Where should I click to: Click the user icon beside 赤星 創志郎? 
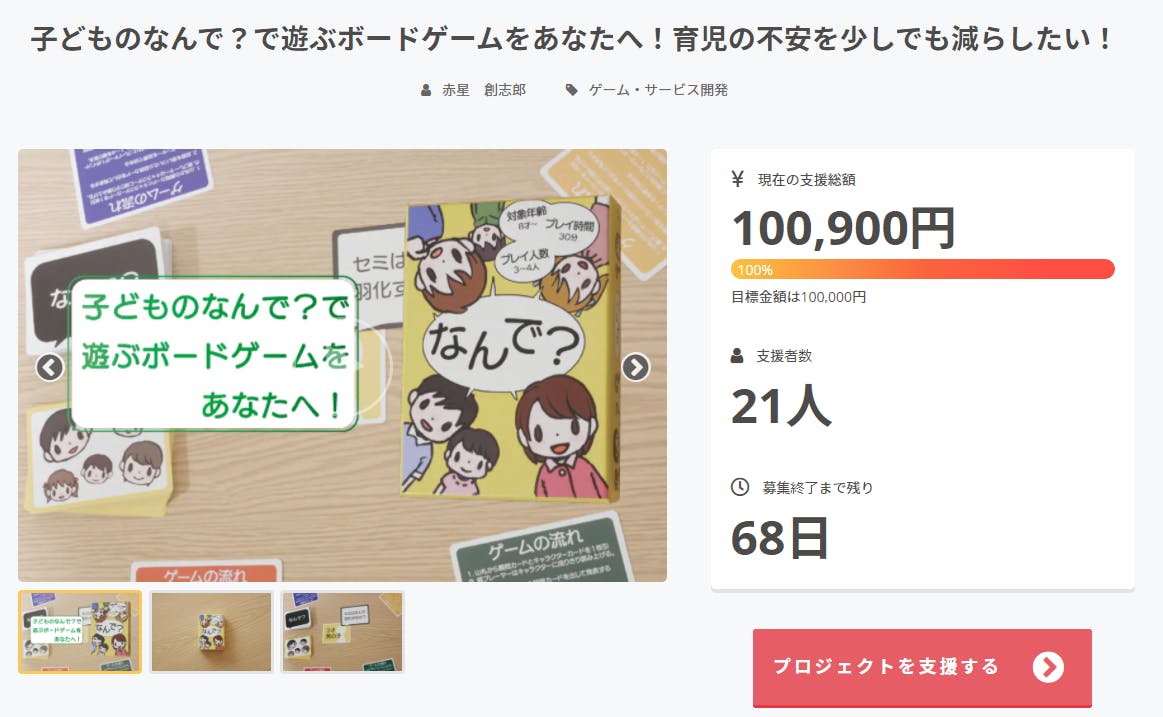[x=426, y=90]
